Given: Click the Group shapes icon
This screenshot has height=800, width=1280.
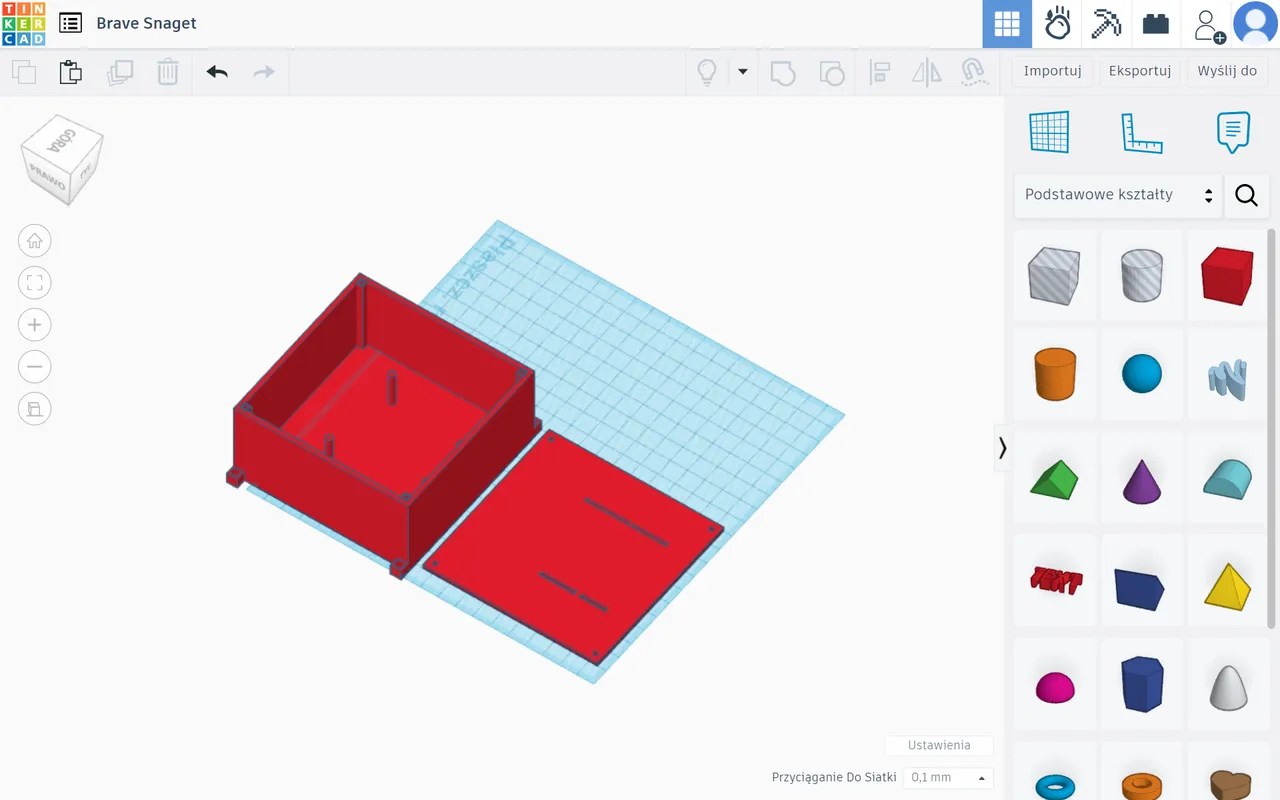Looking at the screenshot, I should tap(783, 71).
